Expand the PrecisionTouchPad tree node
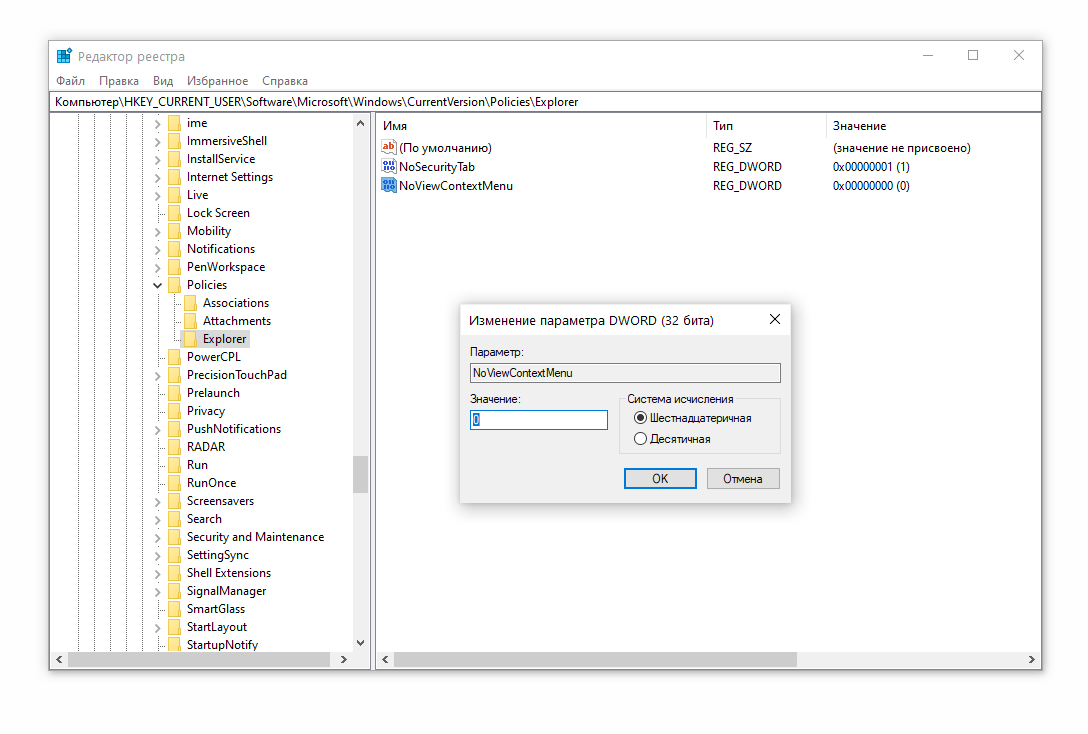1088x734 pixels. pos(158,375)
